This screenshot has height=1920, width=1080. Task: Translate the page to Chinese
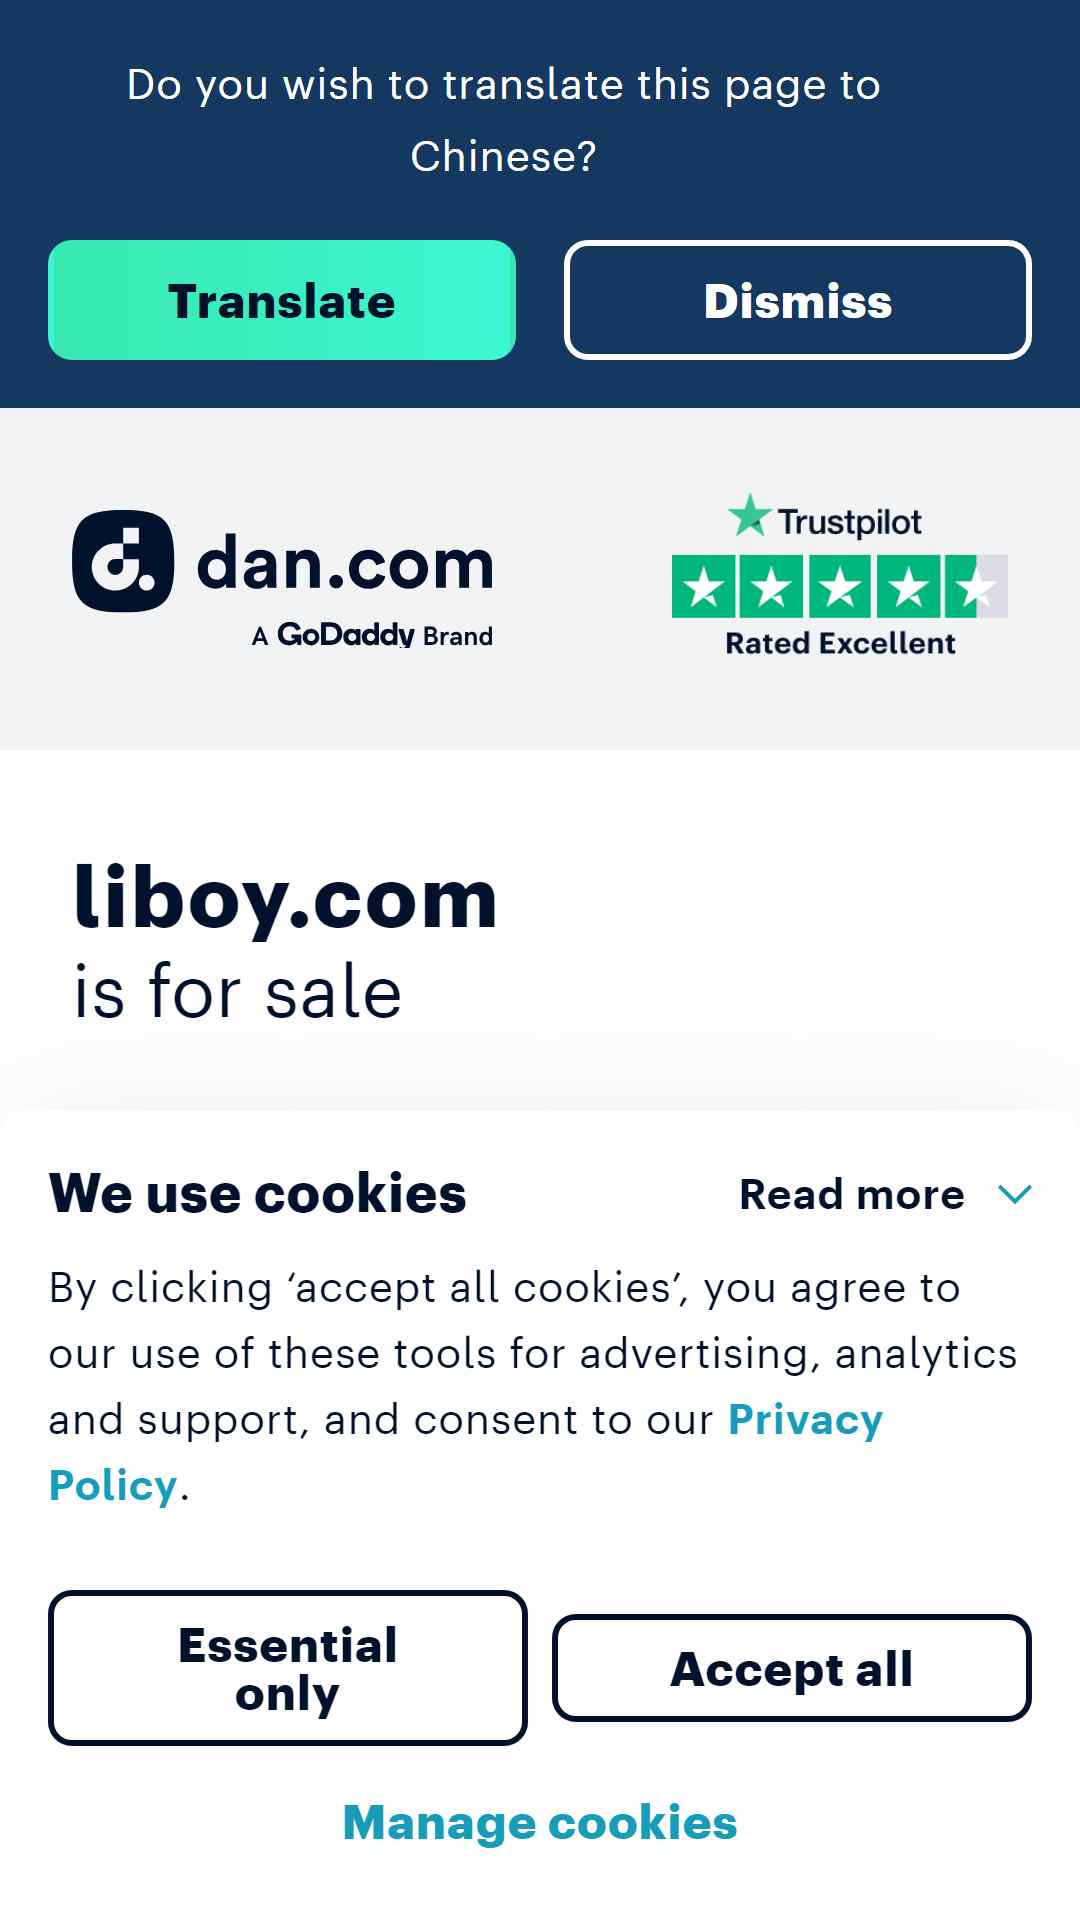pyautogui.click(x=282, y=300)
